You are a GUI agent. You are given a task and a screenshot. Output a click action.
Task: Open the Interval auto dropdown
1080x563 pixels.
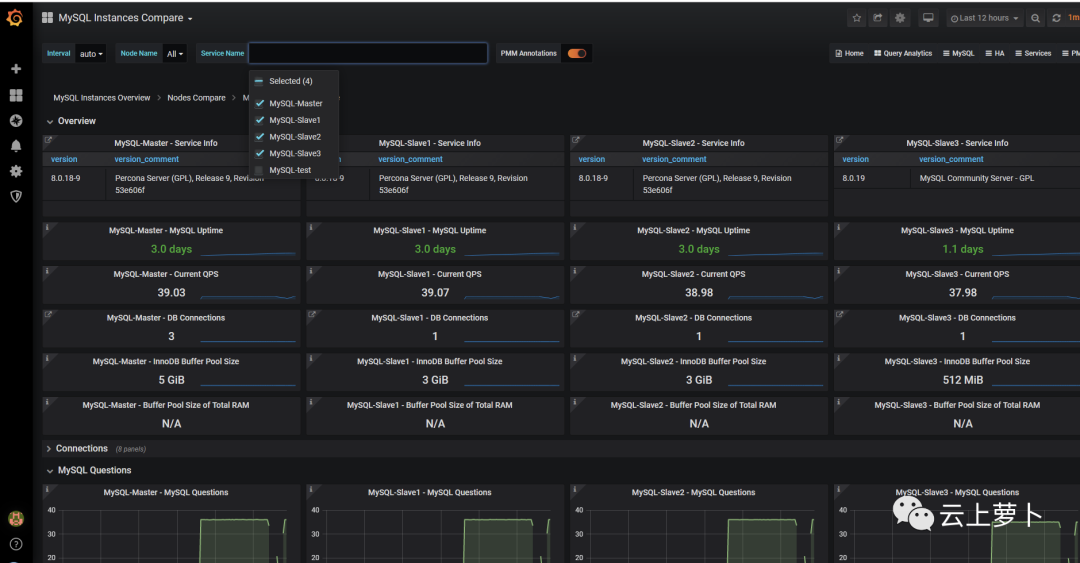91,53
